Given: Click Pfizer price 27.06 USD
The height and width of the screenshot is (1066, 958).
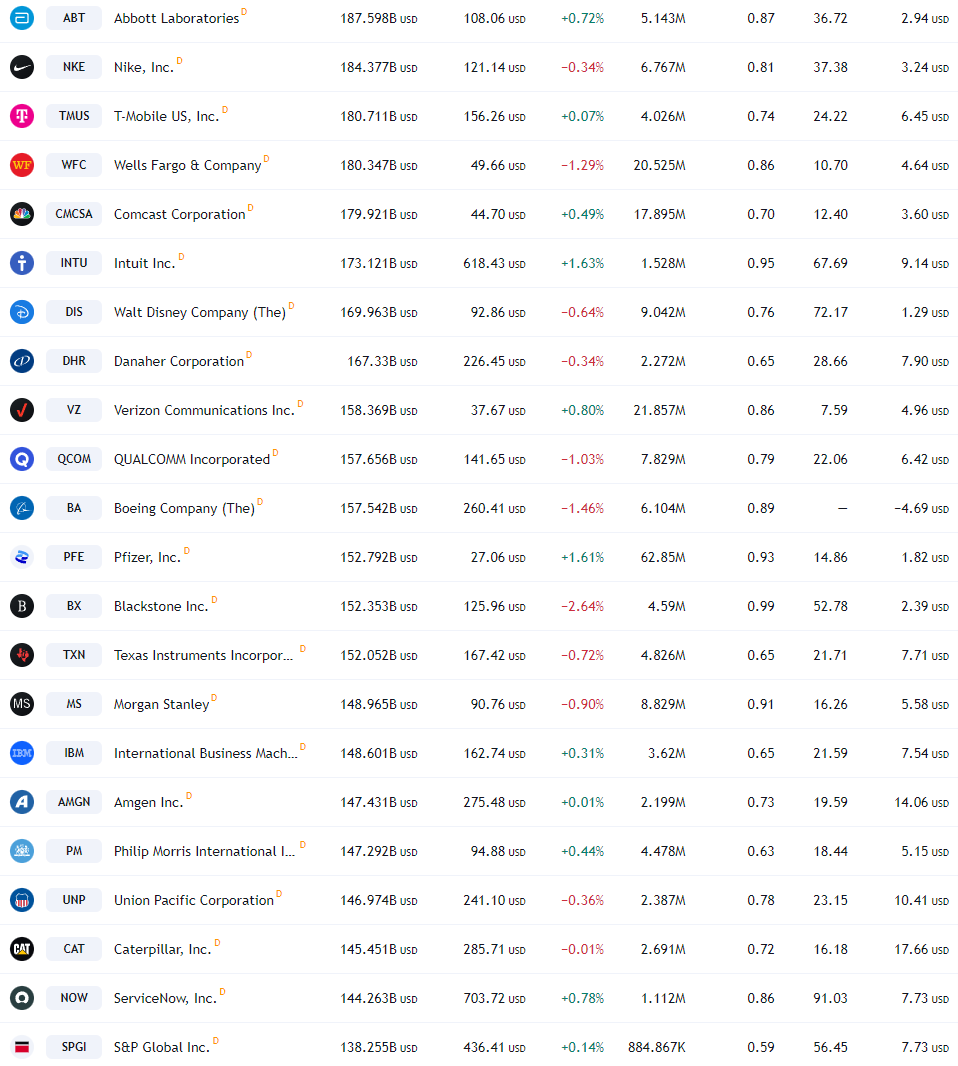Looking at the screenshot, I should click(498, 557).
